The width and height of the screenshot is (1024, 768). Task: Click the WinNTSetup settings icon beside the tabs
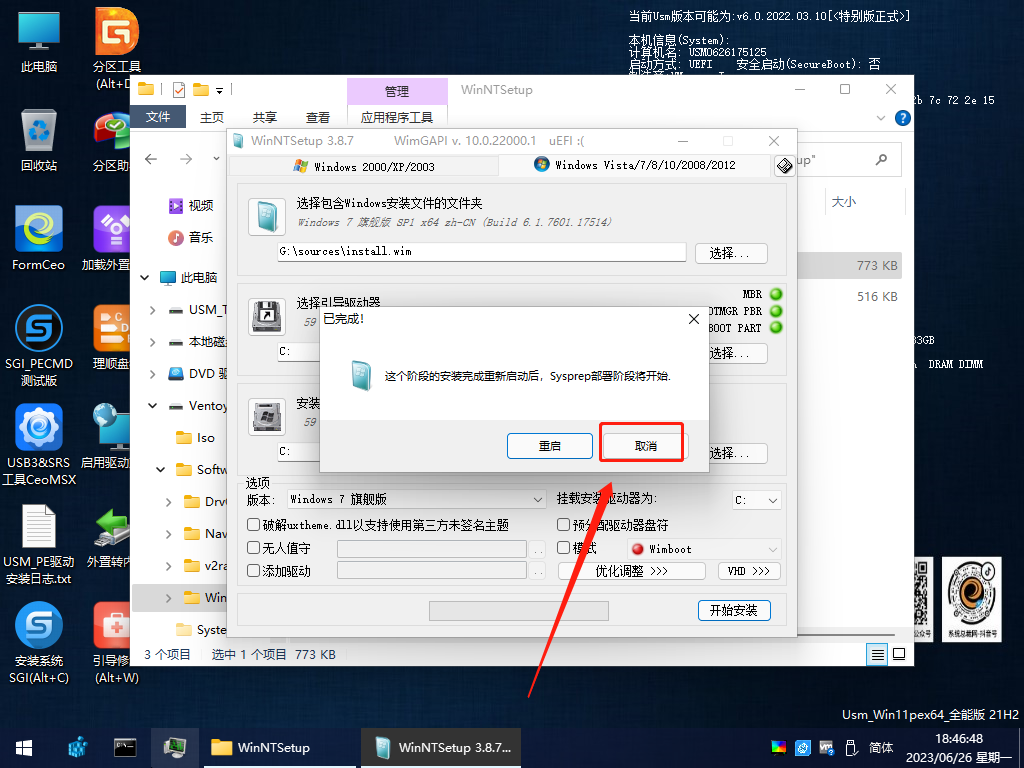coord(784,166)
